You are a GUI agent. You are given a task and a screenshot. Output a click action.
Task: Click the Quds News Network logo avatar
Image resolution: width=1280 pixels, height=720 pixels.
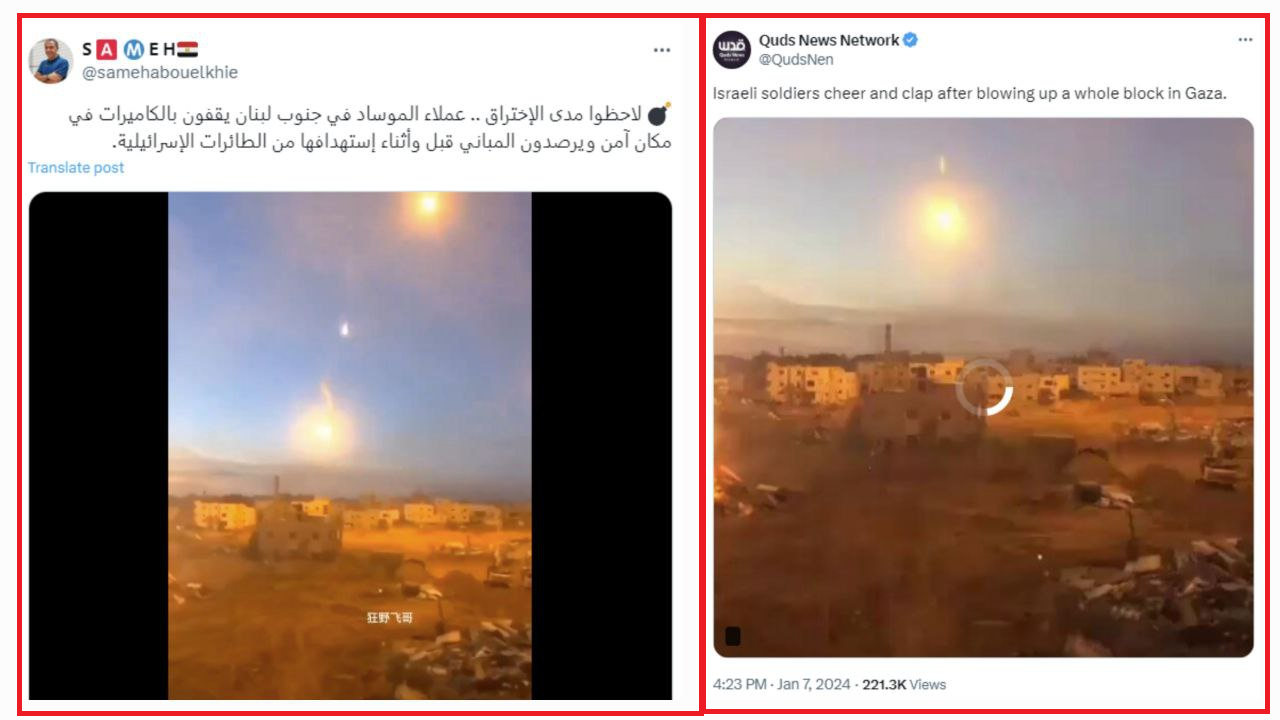pos(732,49)
